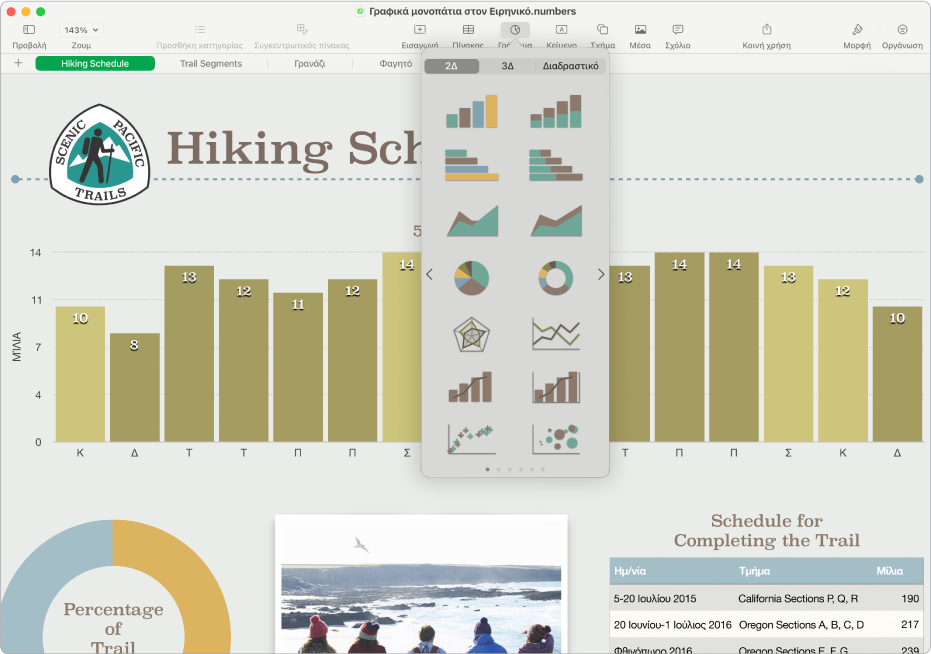The height and width of the screenshot is (654, 931).
Task: Choose the bubble chart option
Action: pyautogui.click(x=556, y=438)
